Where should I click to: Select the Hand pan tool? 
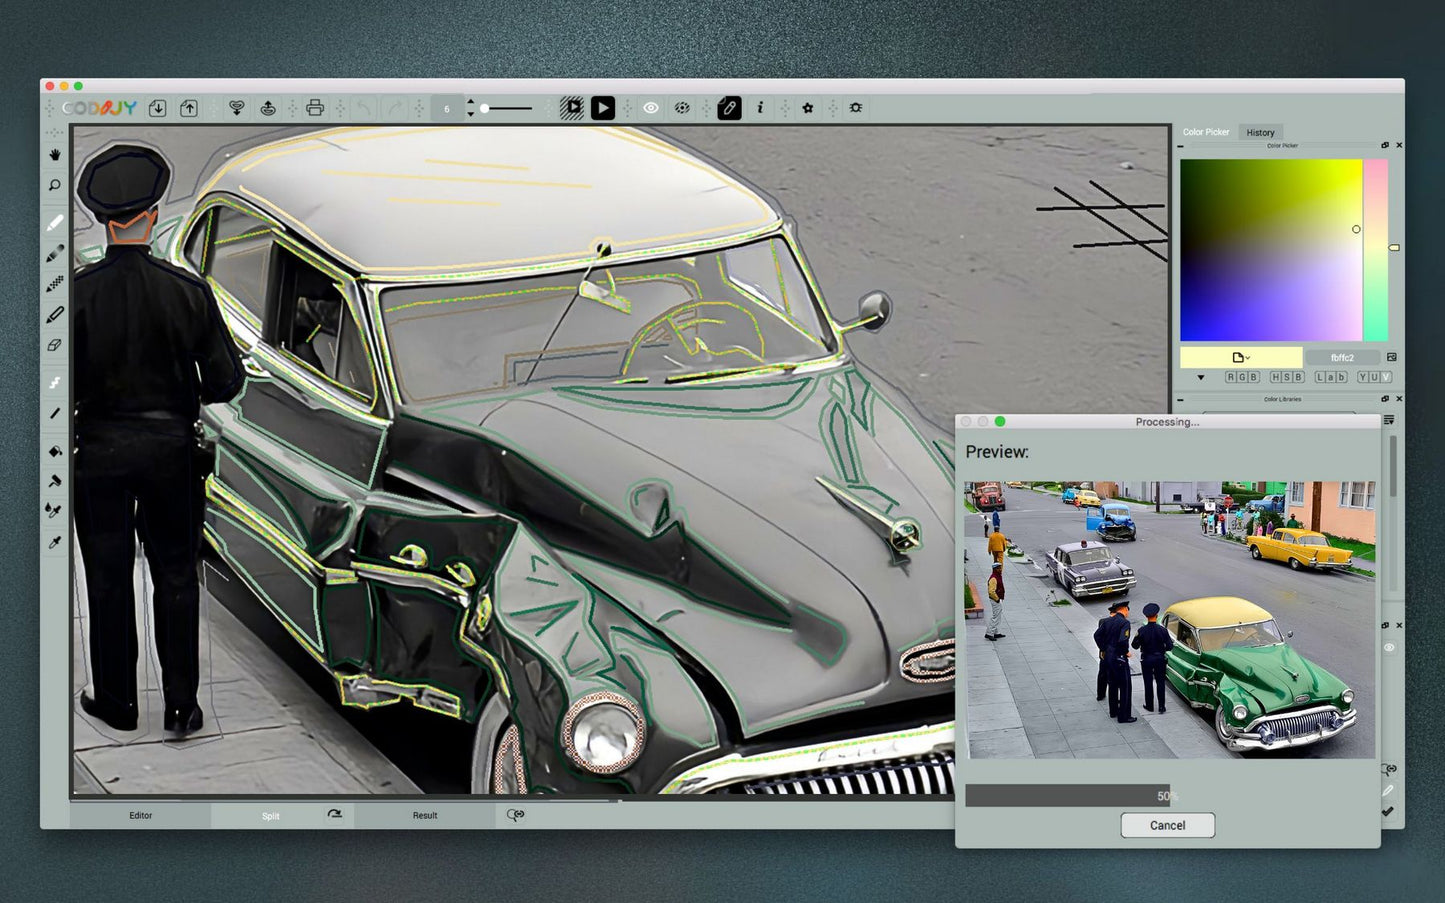pos(55,155)
